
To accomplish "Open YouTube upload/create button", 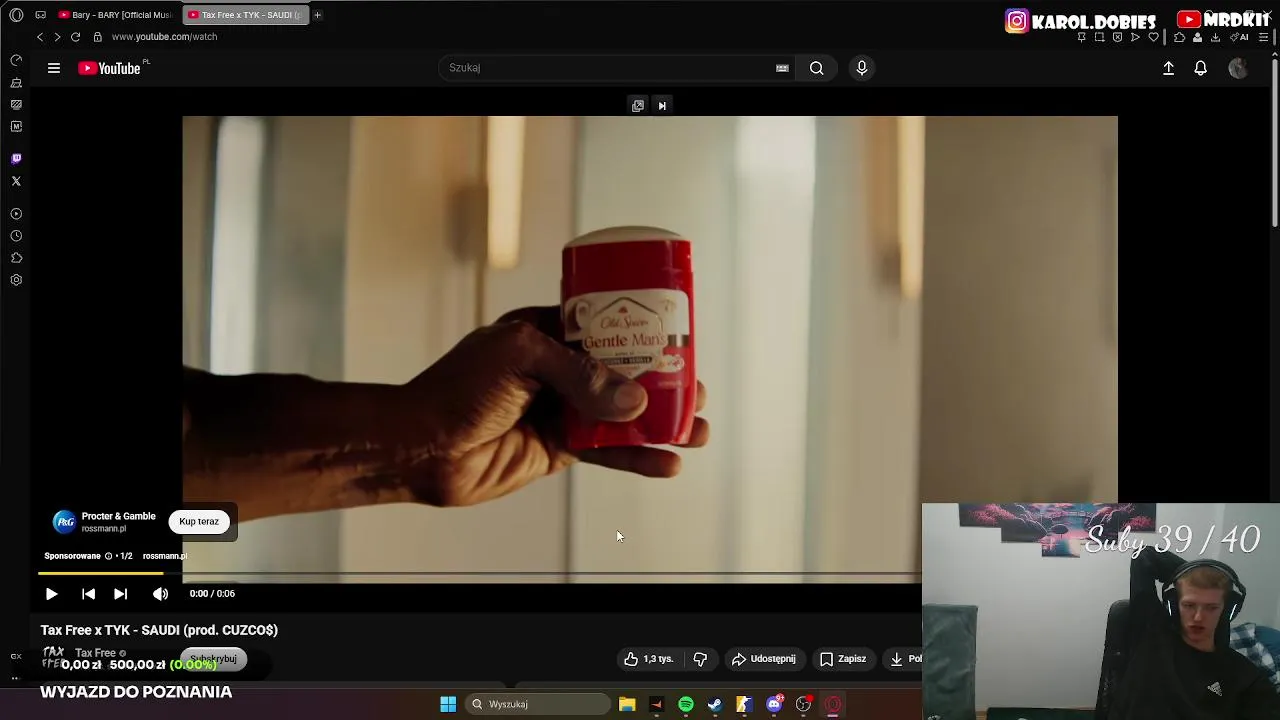I will [1168, 68].
